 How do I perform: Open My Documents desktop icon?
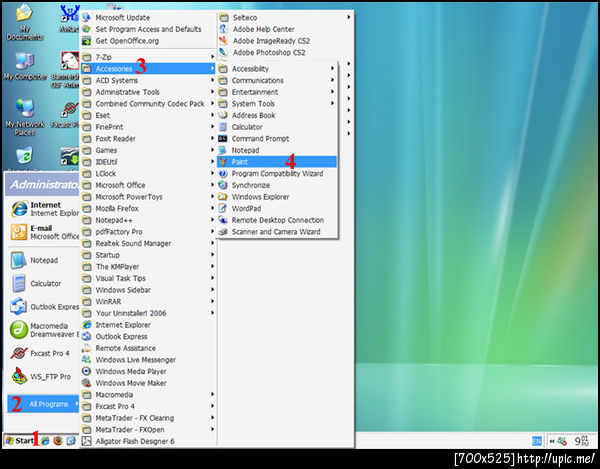pos(24,21)
